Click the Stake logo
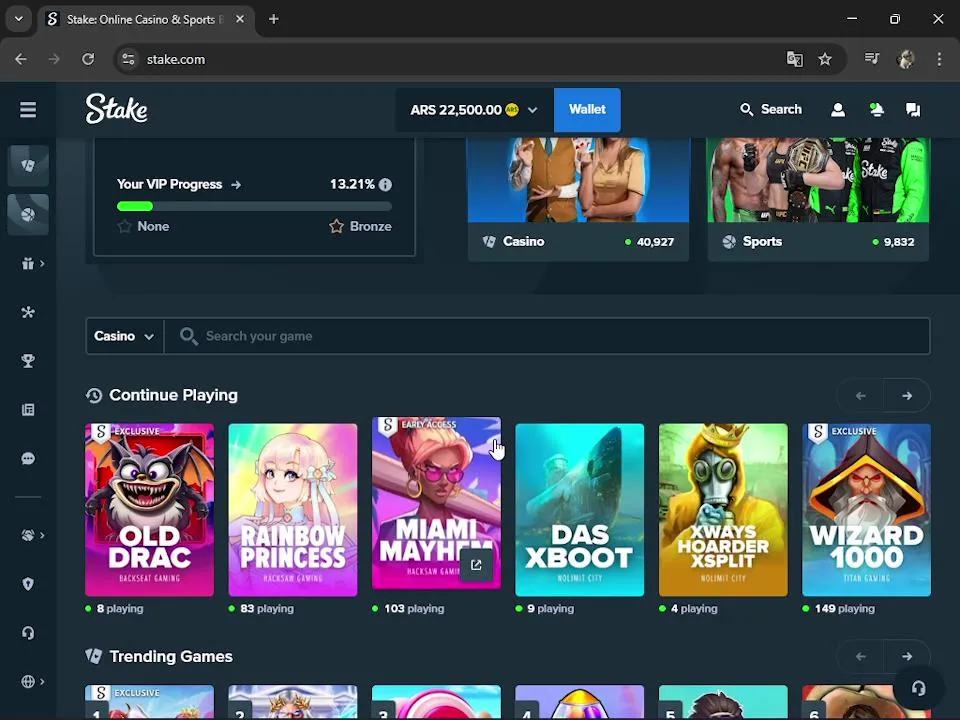Screen dimensions: 960x720 (116, 109)
